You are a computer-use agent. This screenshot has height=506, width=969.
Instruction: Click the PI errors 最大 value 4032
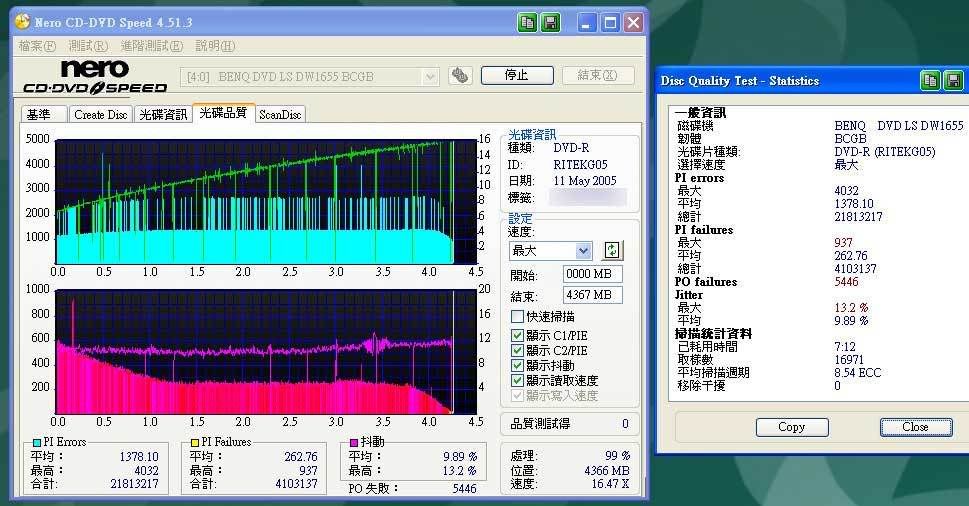tap(846, 191)
